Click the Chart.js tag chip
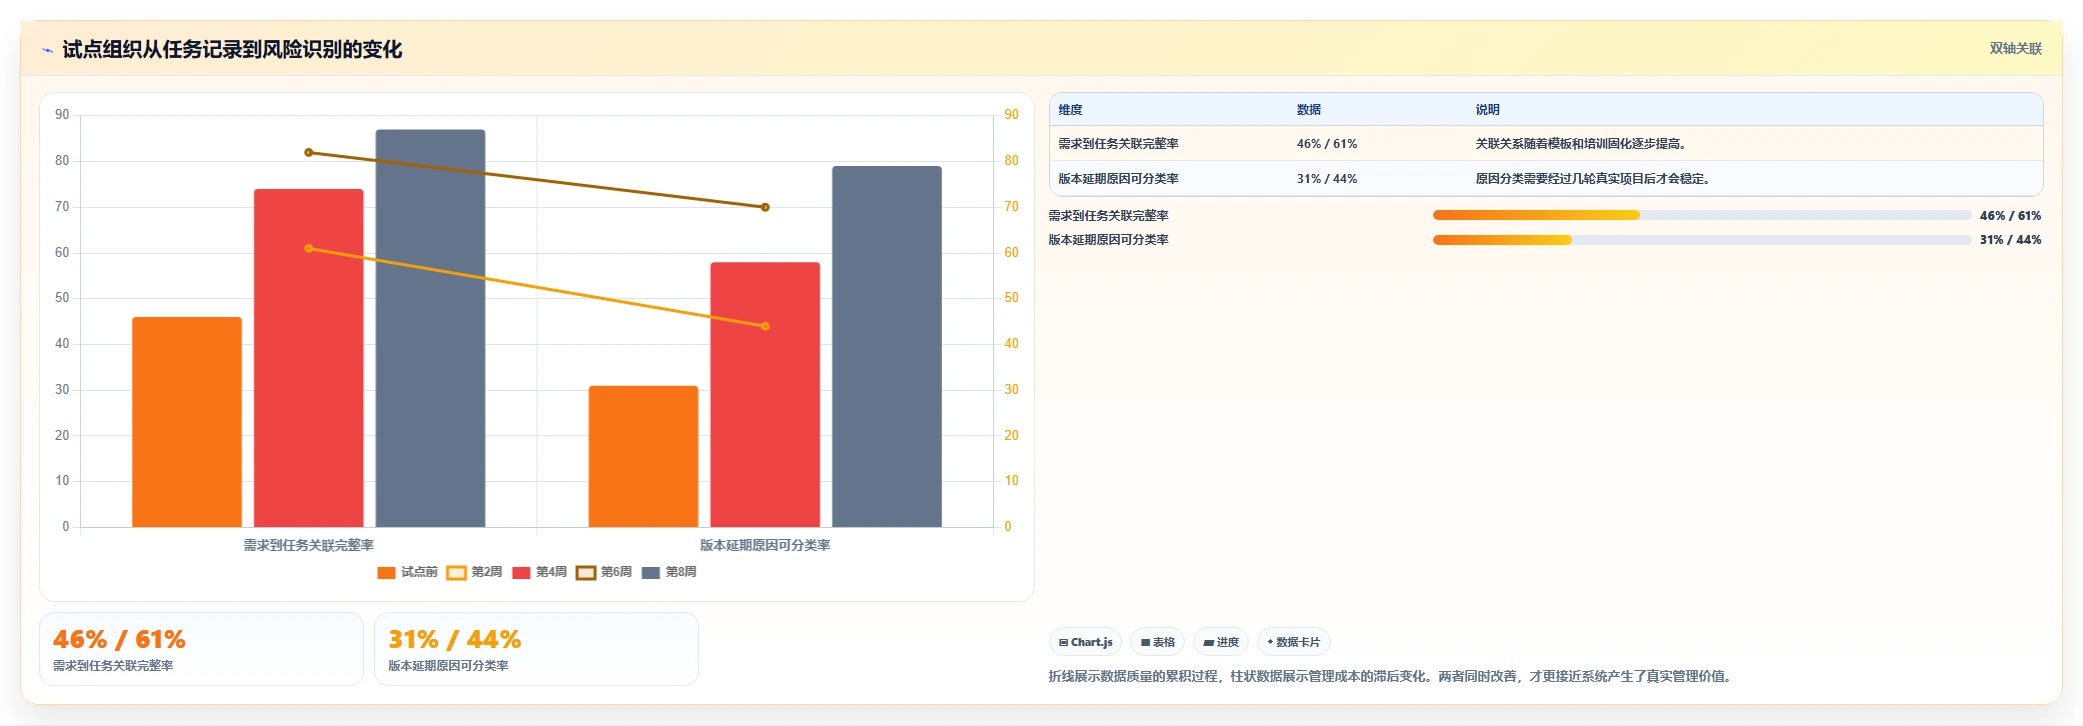 coord(1085,642)
